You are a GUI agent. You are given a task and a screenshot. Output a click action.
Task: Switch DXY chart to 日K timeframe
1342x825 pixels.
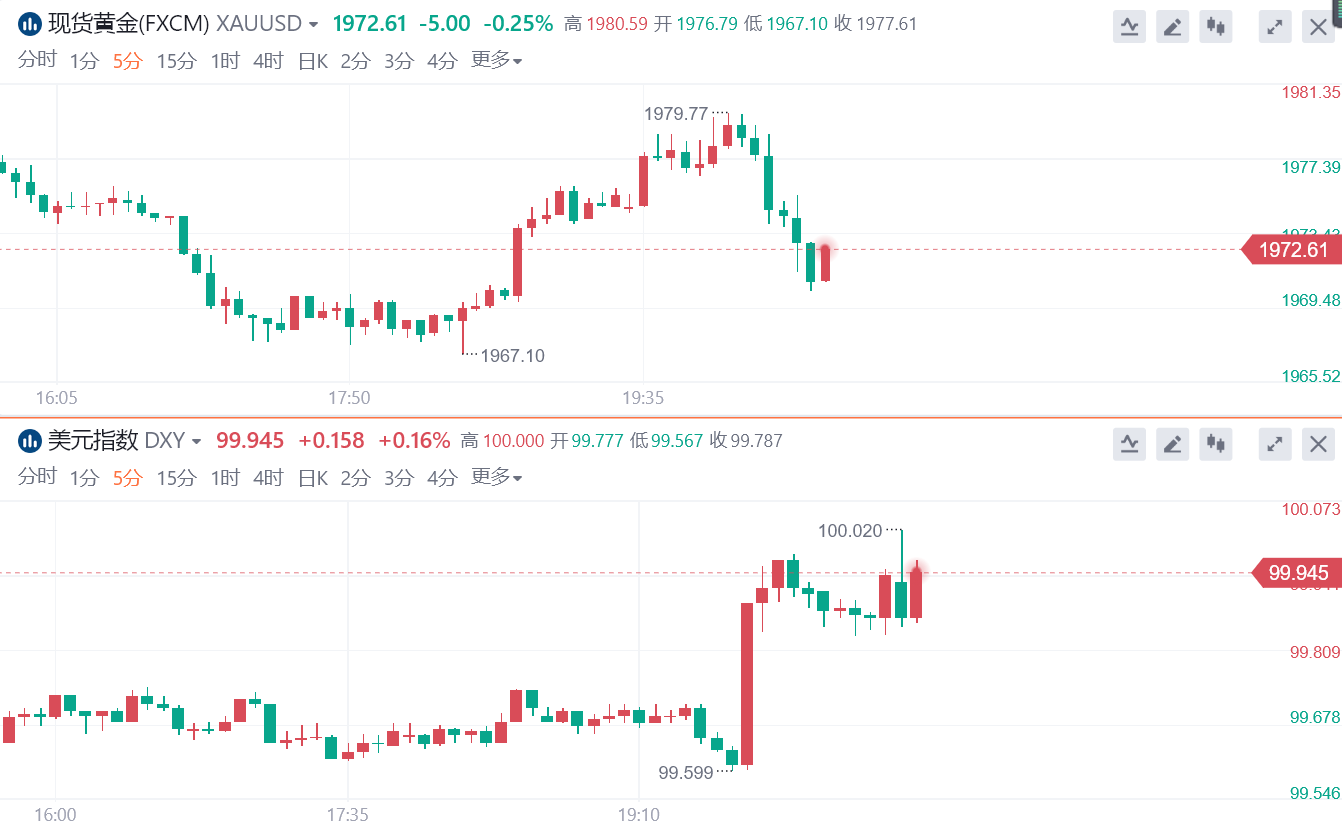[x=313, y=478]
